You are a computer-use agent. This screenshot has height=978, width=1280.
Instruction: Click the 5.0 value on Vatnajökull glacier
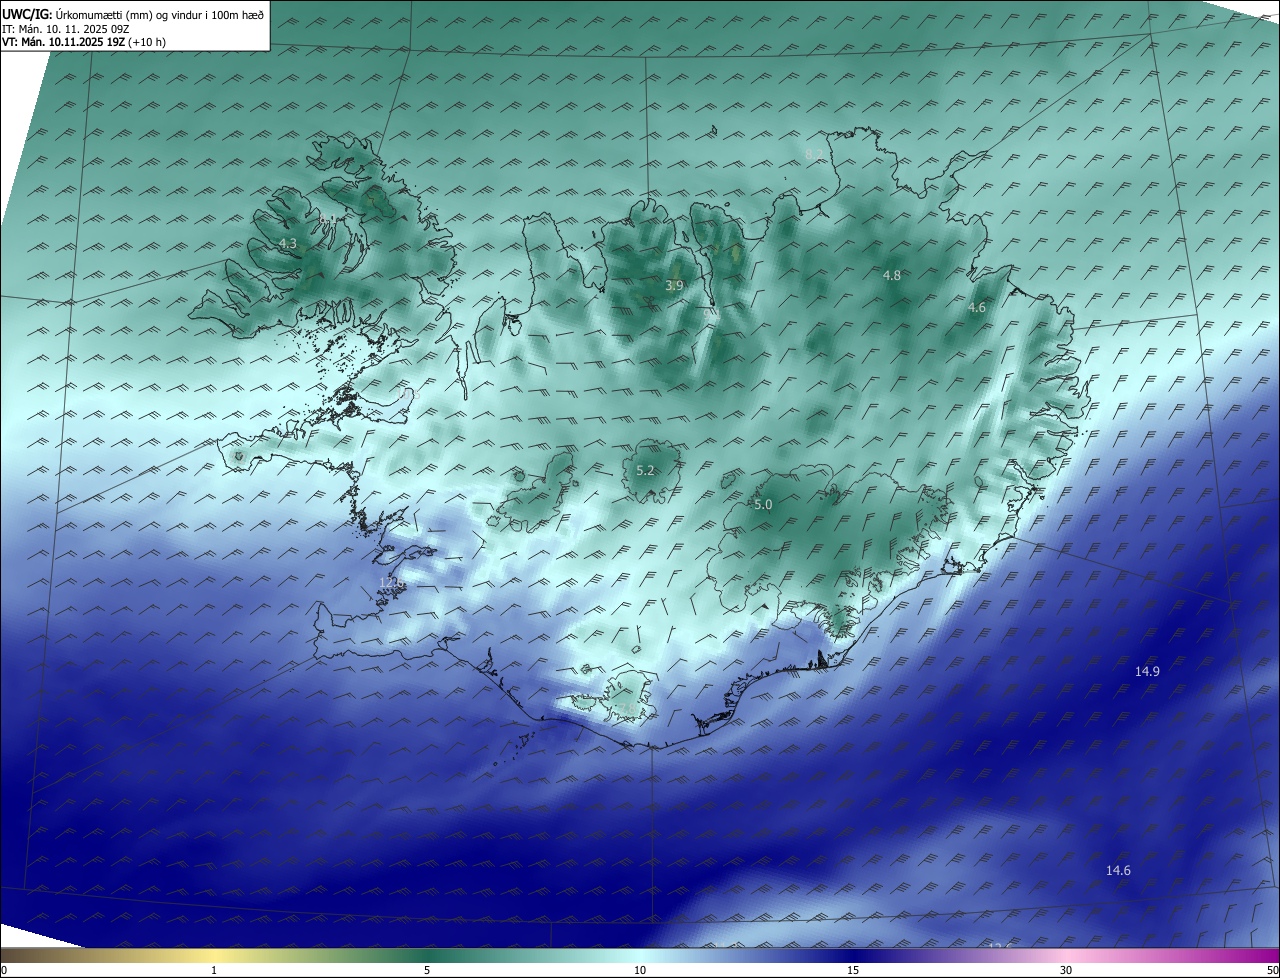(x=763, y=505)
